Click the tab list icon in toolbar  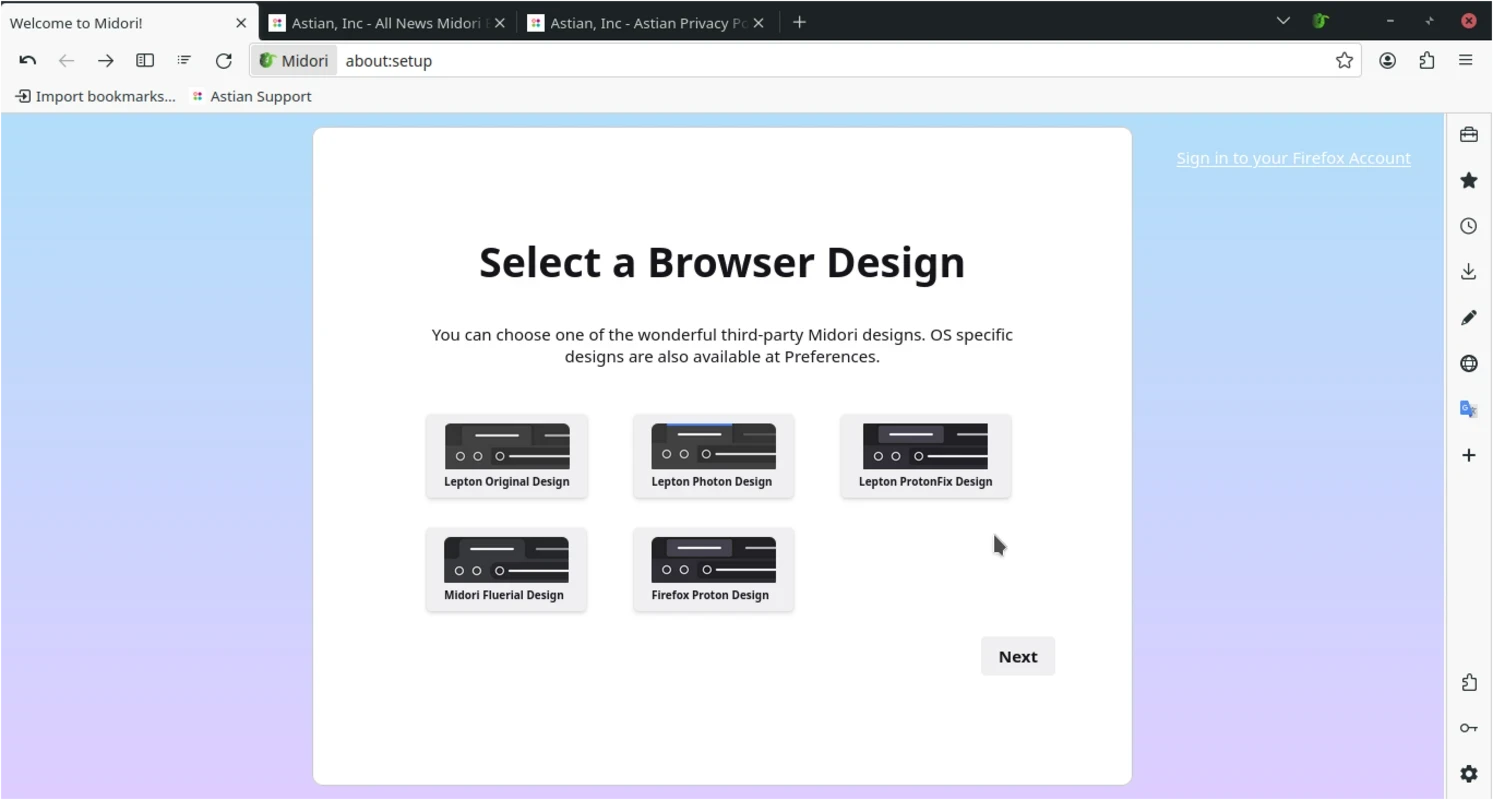tap(184, 61)
